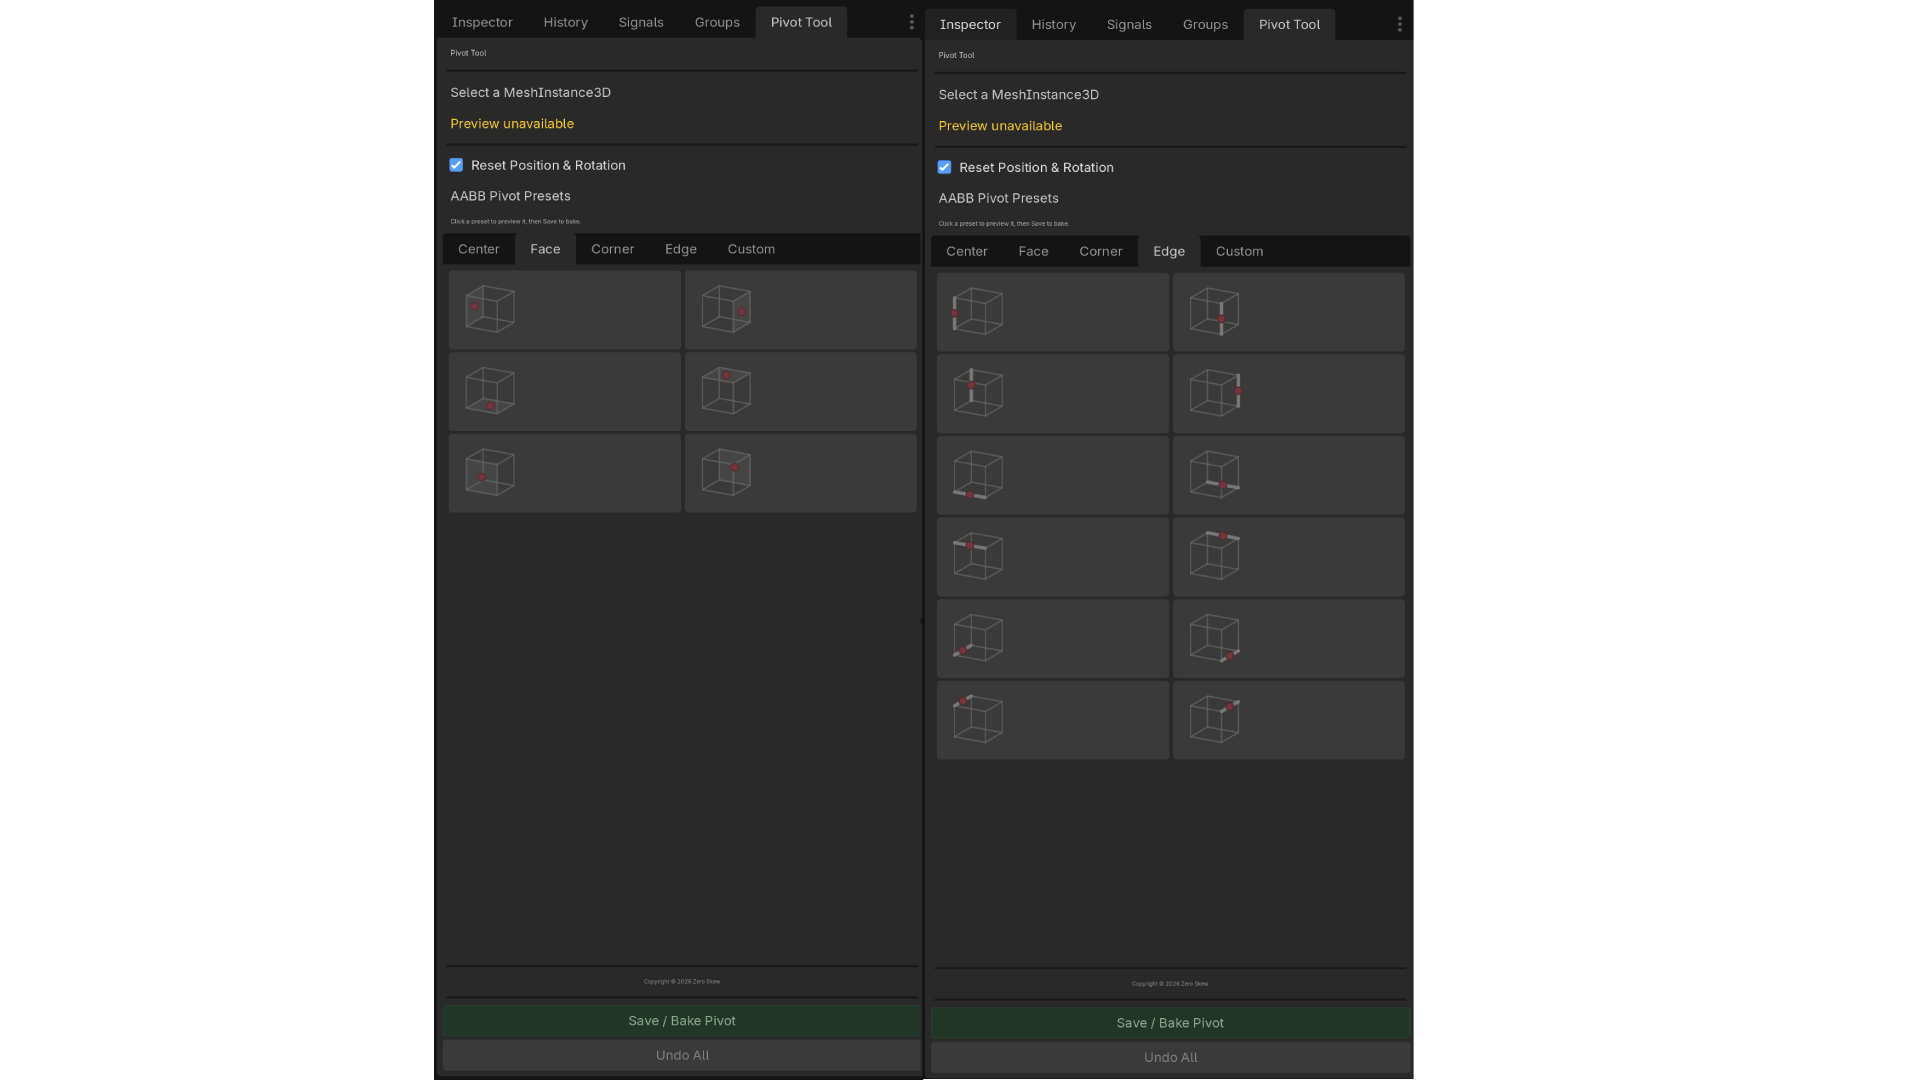Choose the back-right vertical edge preset
The height and width of the screenshot is (1080, 1920).
pos(1288,393)
